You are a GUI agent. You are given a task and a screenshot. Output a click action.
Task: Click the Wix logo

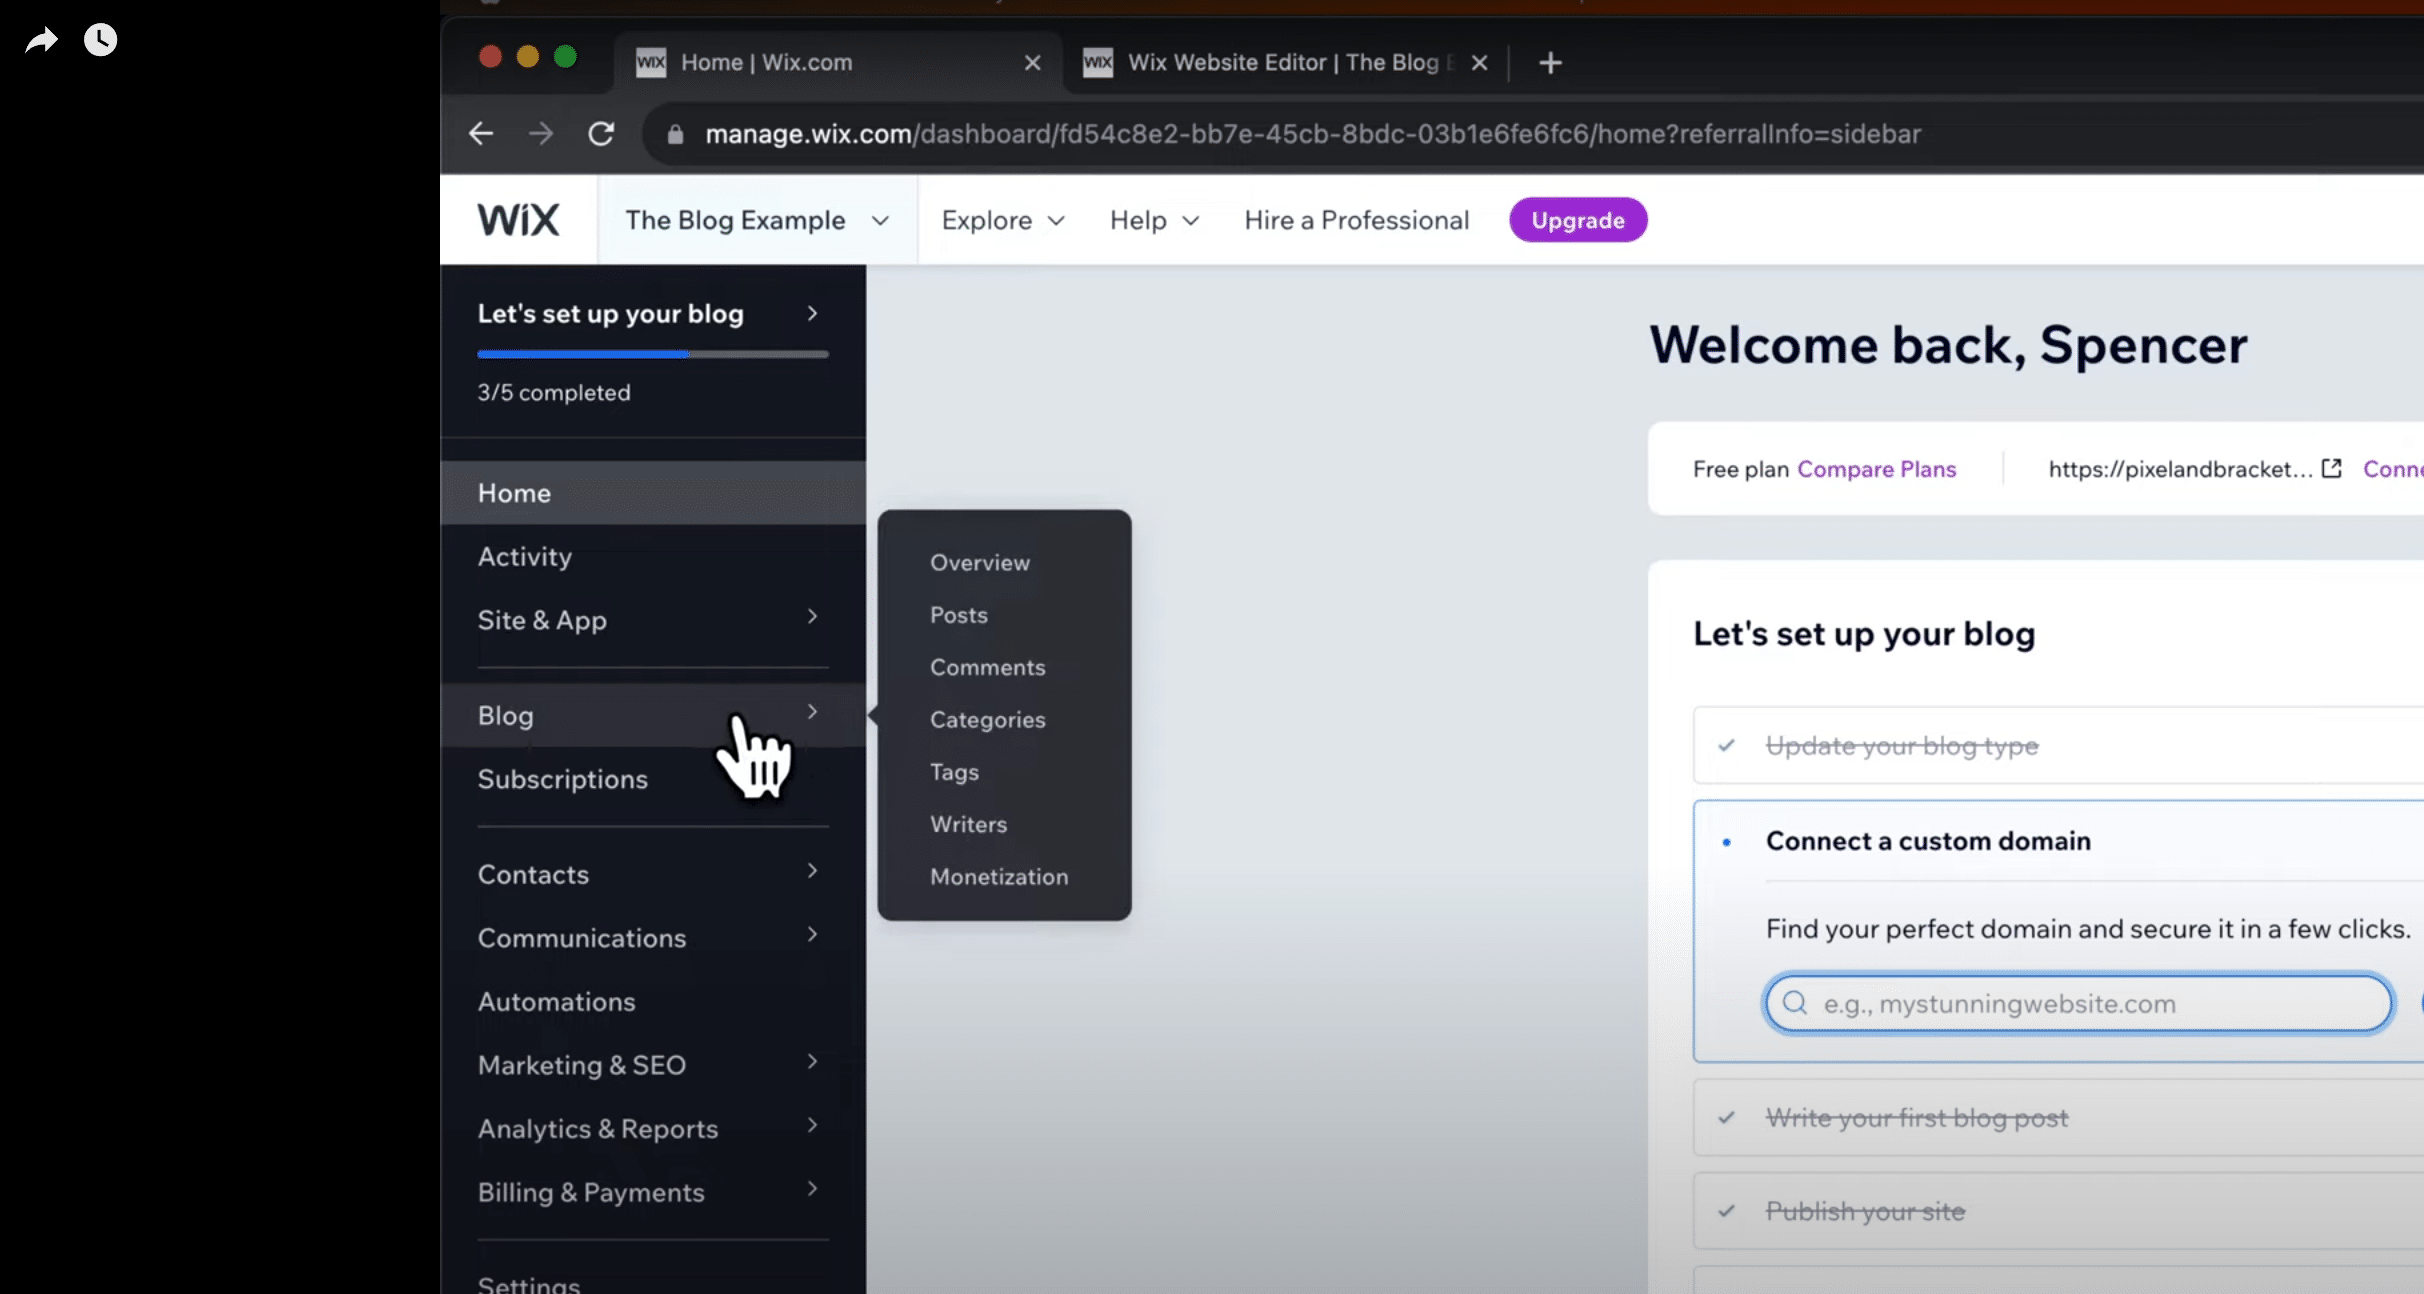518,220
